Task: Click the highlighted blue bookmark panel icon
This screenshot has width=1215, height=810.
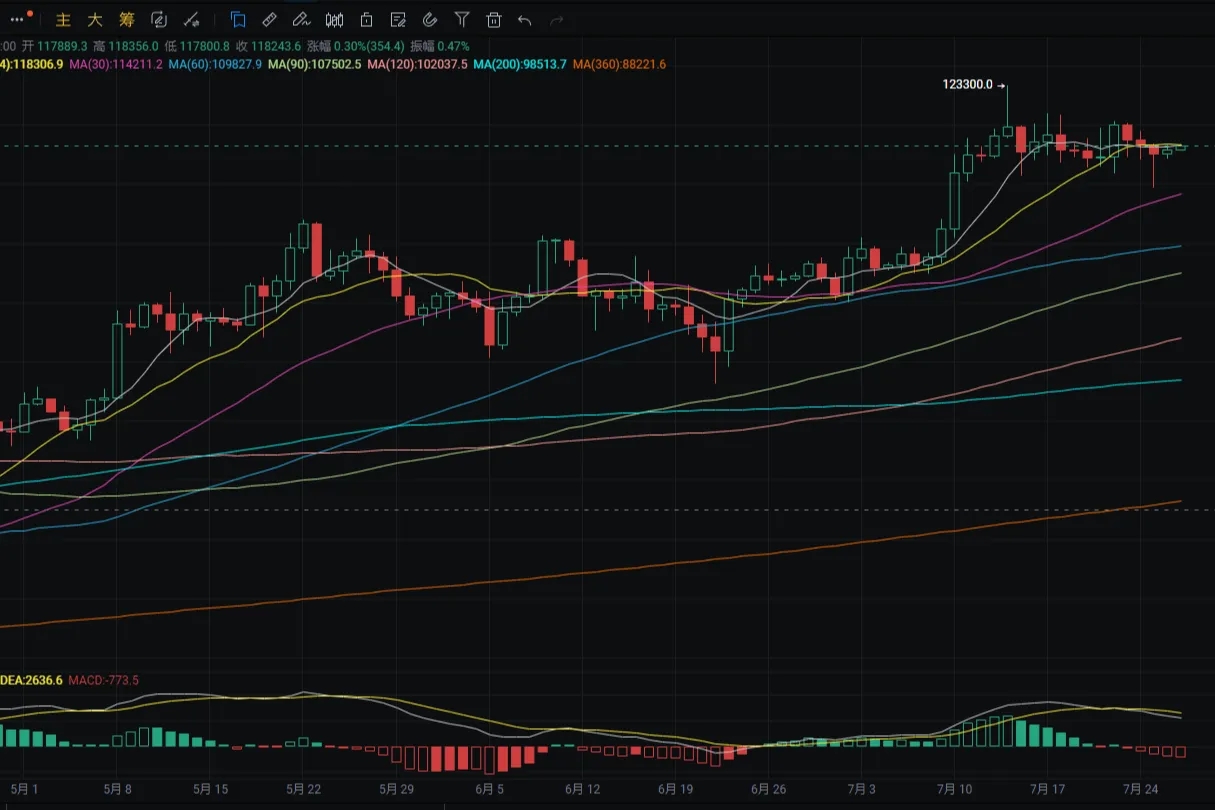Action: (238, 19)
